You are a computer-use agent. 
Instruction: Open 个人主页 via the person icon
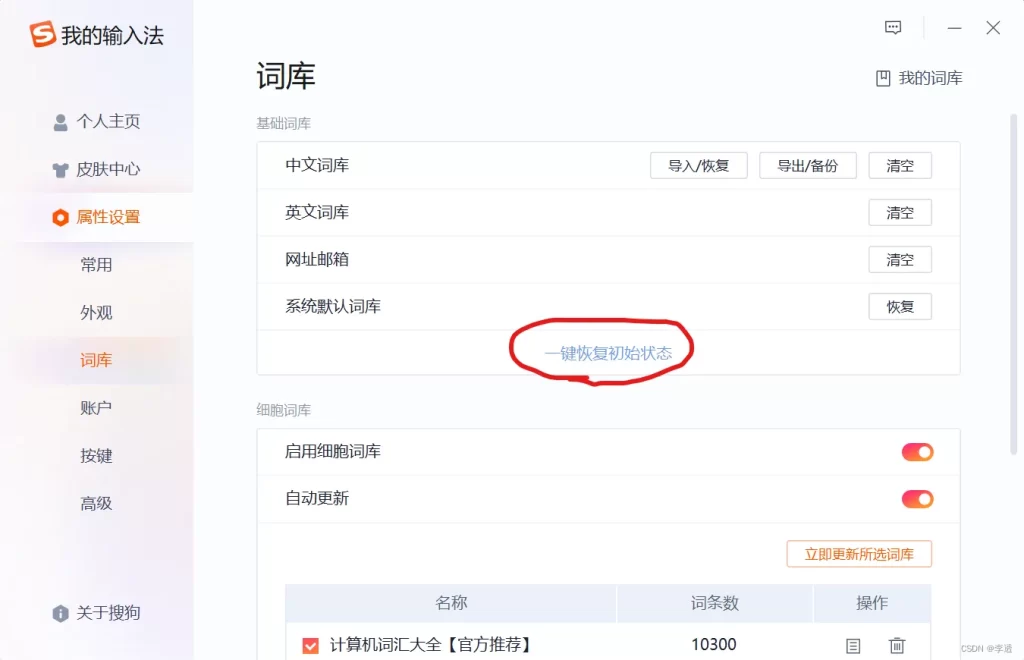click(x=60, y=122)
